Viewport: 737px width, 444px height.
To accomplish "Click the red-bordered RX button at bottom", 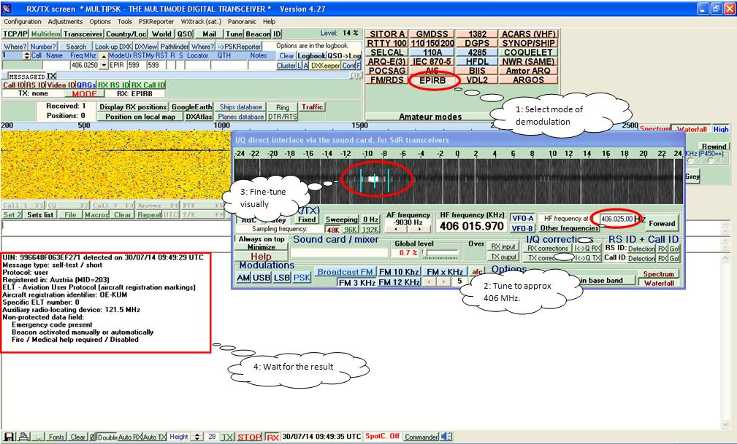I will 272,437.
